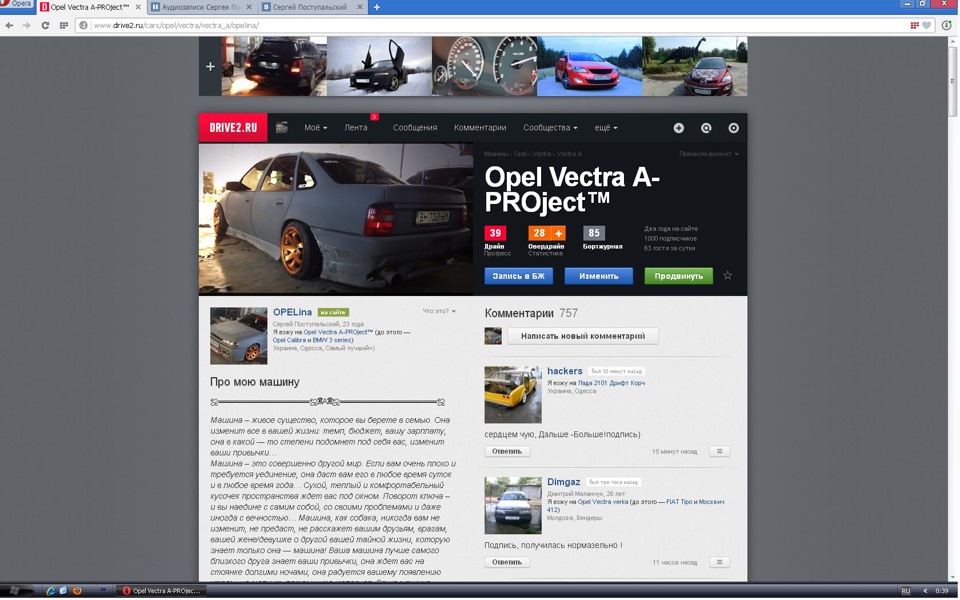The height and width of the screenshot is (600, 960).
Task: Close the Аудиозаписи Сергея tab
Action: click(249, 7)
